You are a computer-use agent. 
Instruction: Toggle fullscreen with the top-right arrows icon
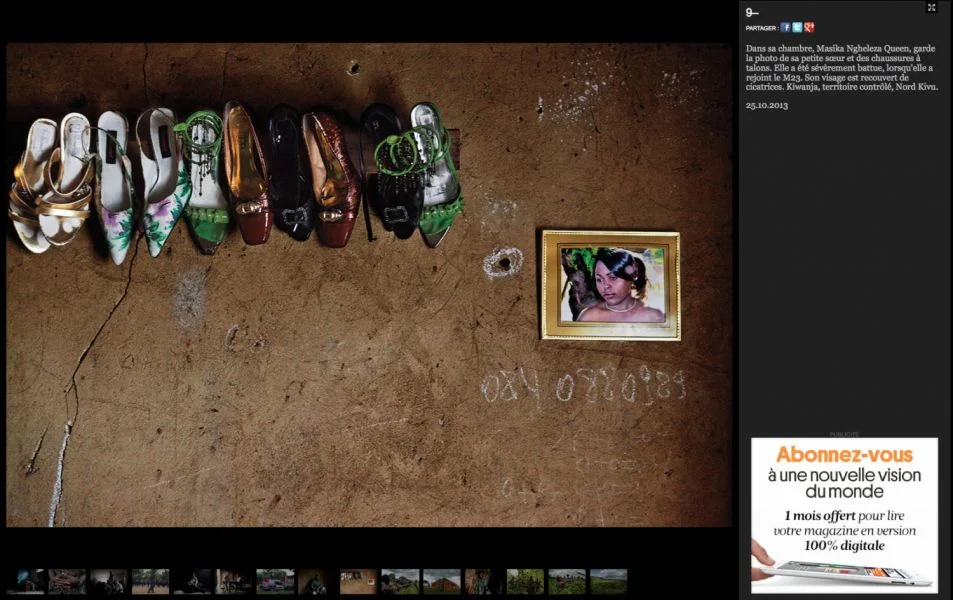(x=931, y=7)
